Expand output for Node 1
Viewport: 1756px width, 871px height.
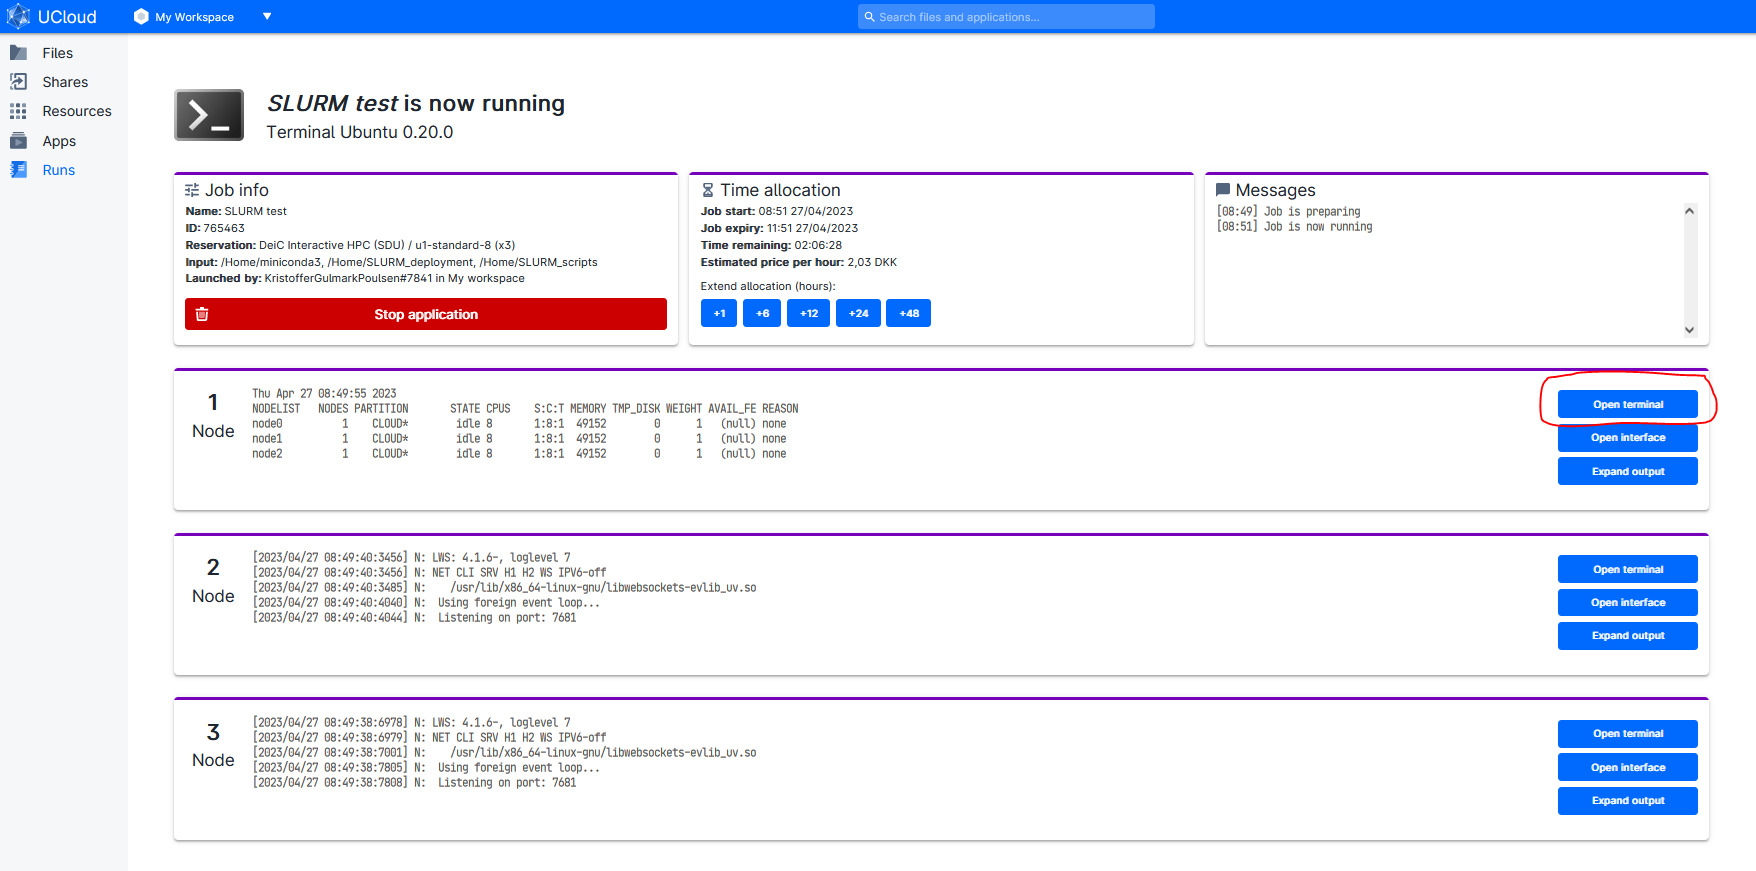pyautogui.click(x=1627, y=471)
